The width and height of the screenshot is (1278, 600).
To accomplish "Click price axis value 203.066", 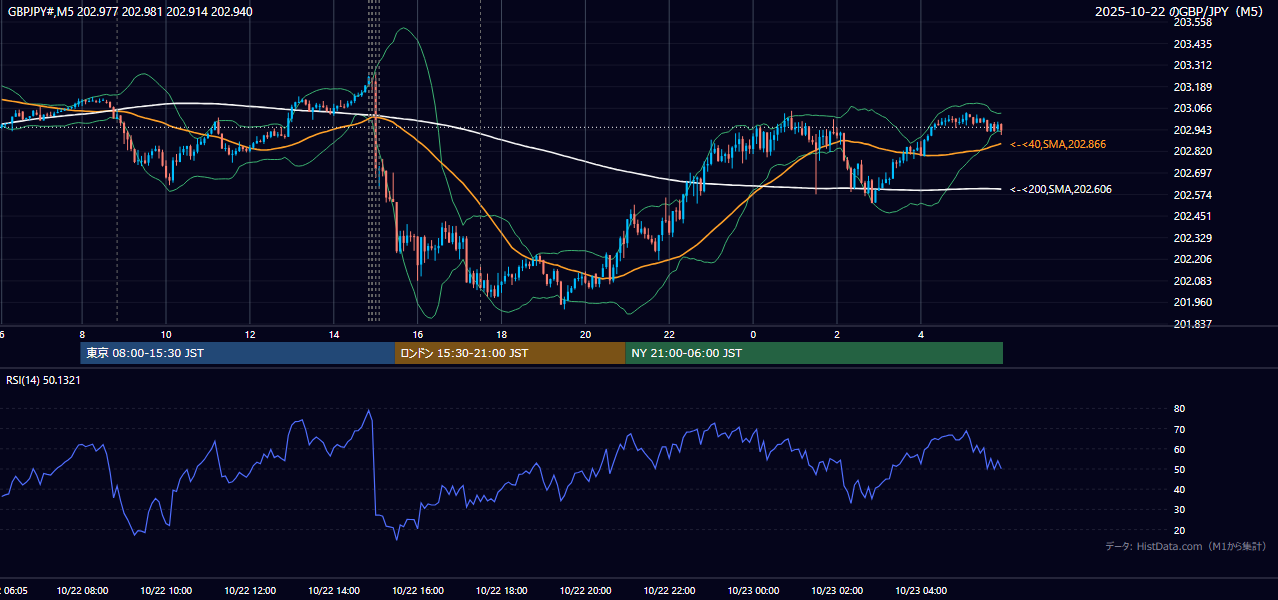I will [x=1192, y=108].
